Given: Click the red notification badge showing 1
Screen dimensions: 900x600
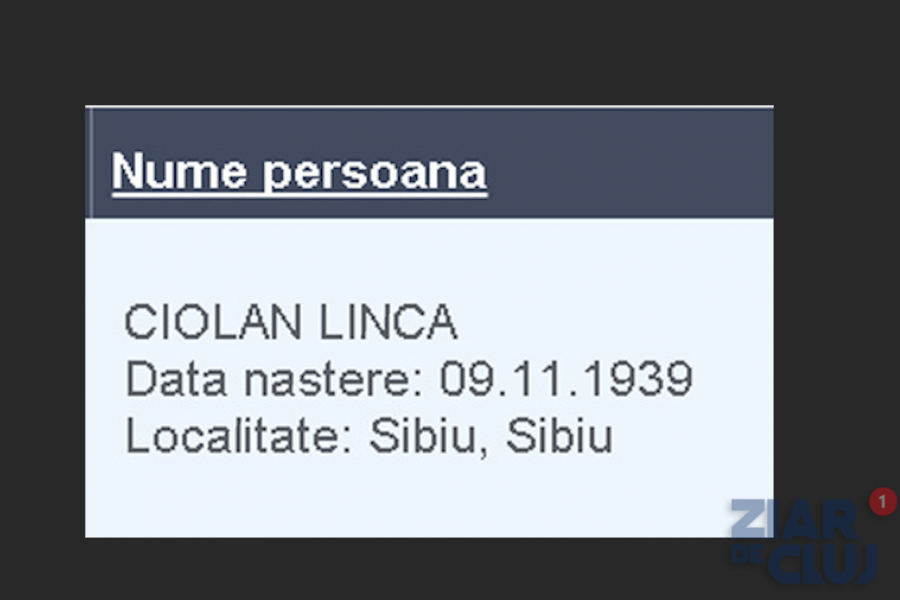Looking at the screenshot, I should pos(882,502).
